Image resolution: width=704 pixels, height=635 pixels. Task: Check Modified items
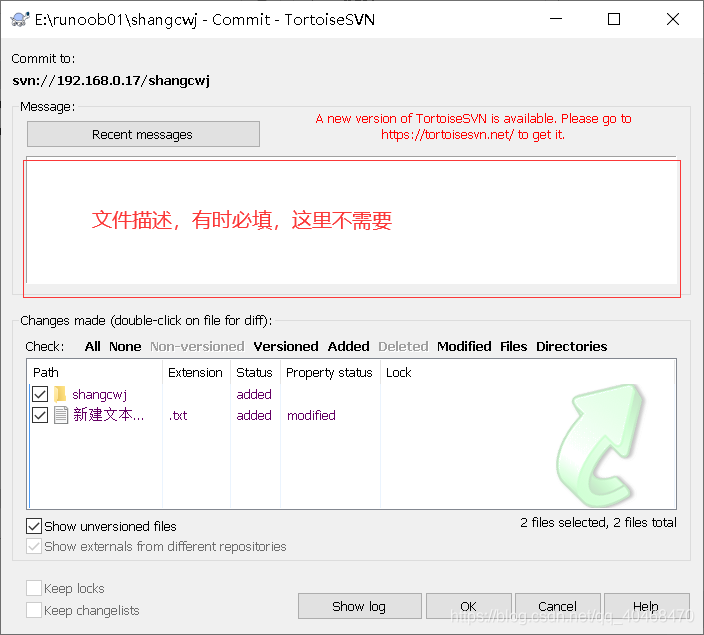464,346
